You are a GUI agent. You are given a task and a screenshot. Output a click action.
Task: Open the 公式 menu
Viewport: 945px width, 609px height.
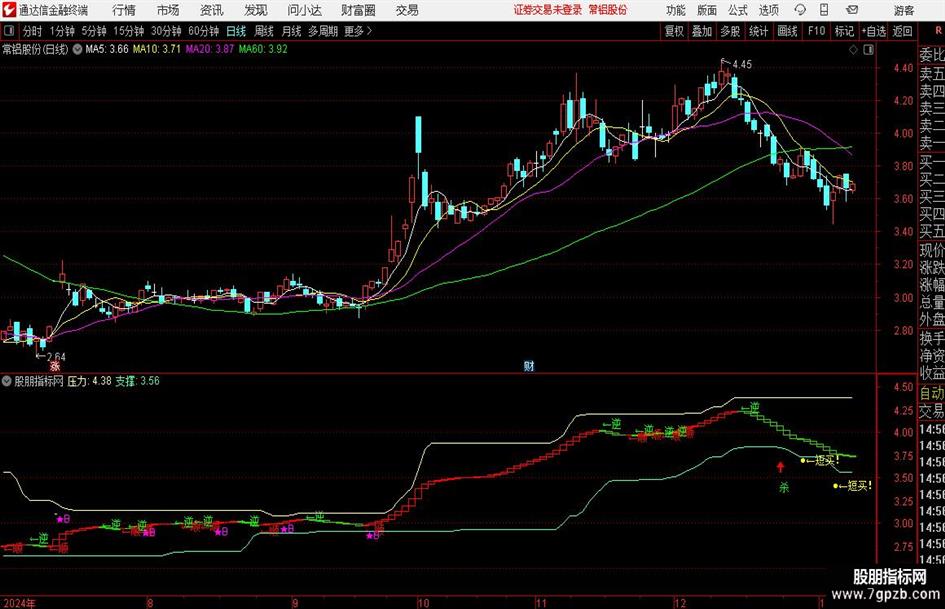click(738, 10)
